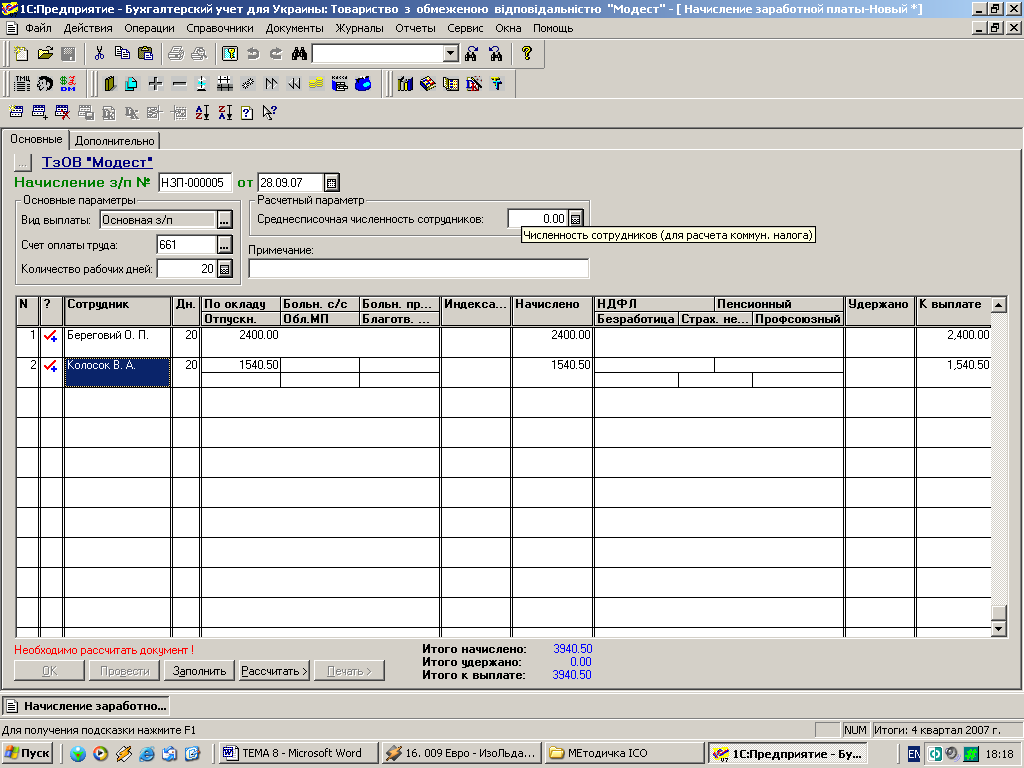The height and width of the screenshot is (768, 1024).
Task: Click the касса cash register icon
Action: (340, 84)
